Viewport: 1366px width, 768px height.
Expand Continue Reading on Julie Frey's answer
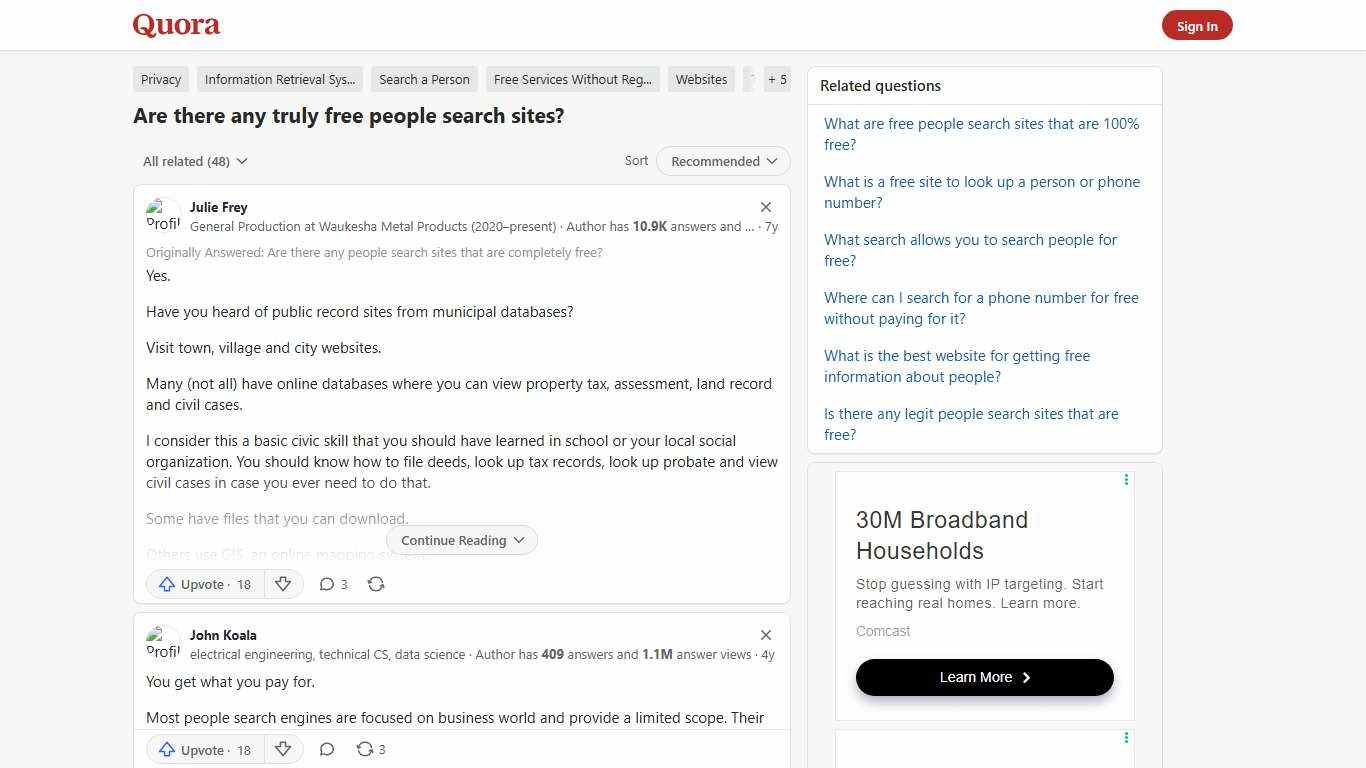tap(461, 540)
